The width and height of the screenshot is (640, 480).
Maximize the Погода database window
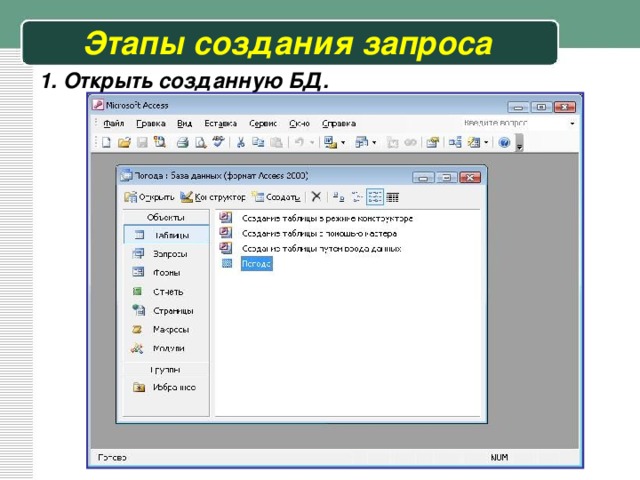(x=447, y=178)
